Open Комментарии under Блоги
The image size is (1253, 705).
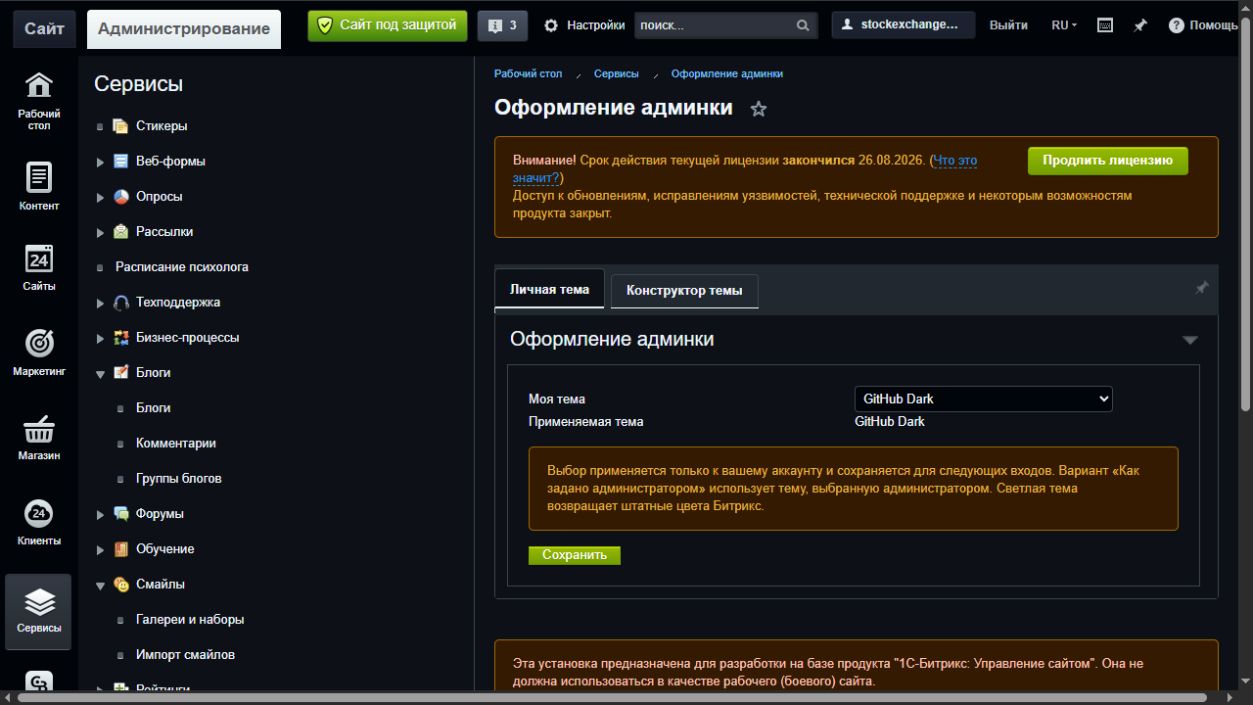[x=176, y=444]
